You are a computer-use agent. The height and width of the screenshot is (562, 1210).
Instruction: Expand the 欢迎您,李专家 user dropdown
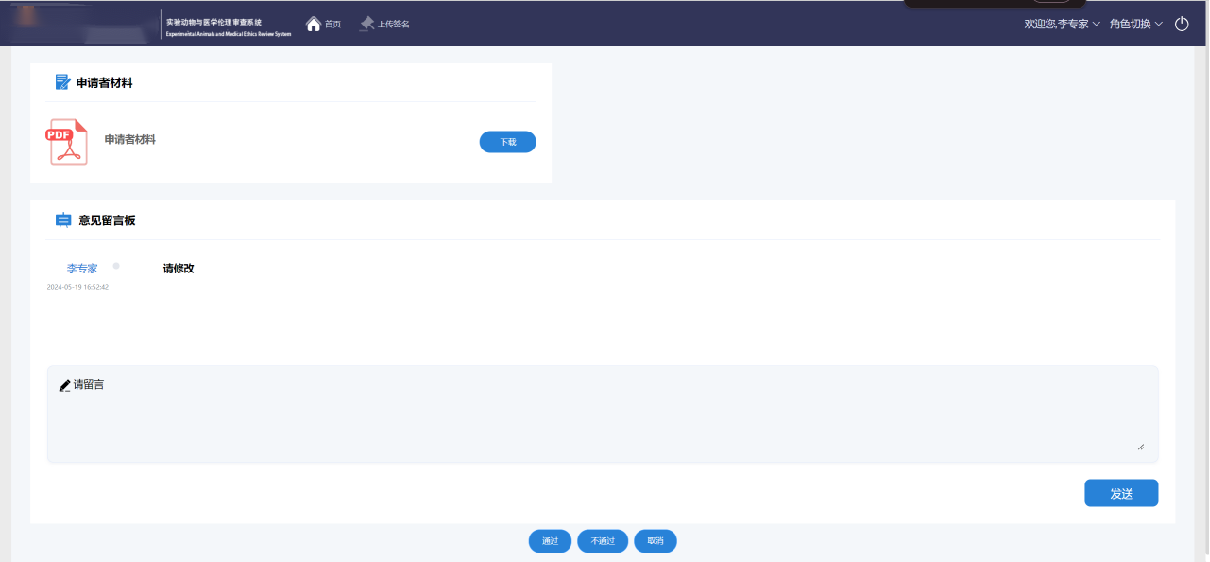1061,23
